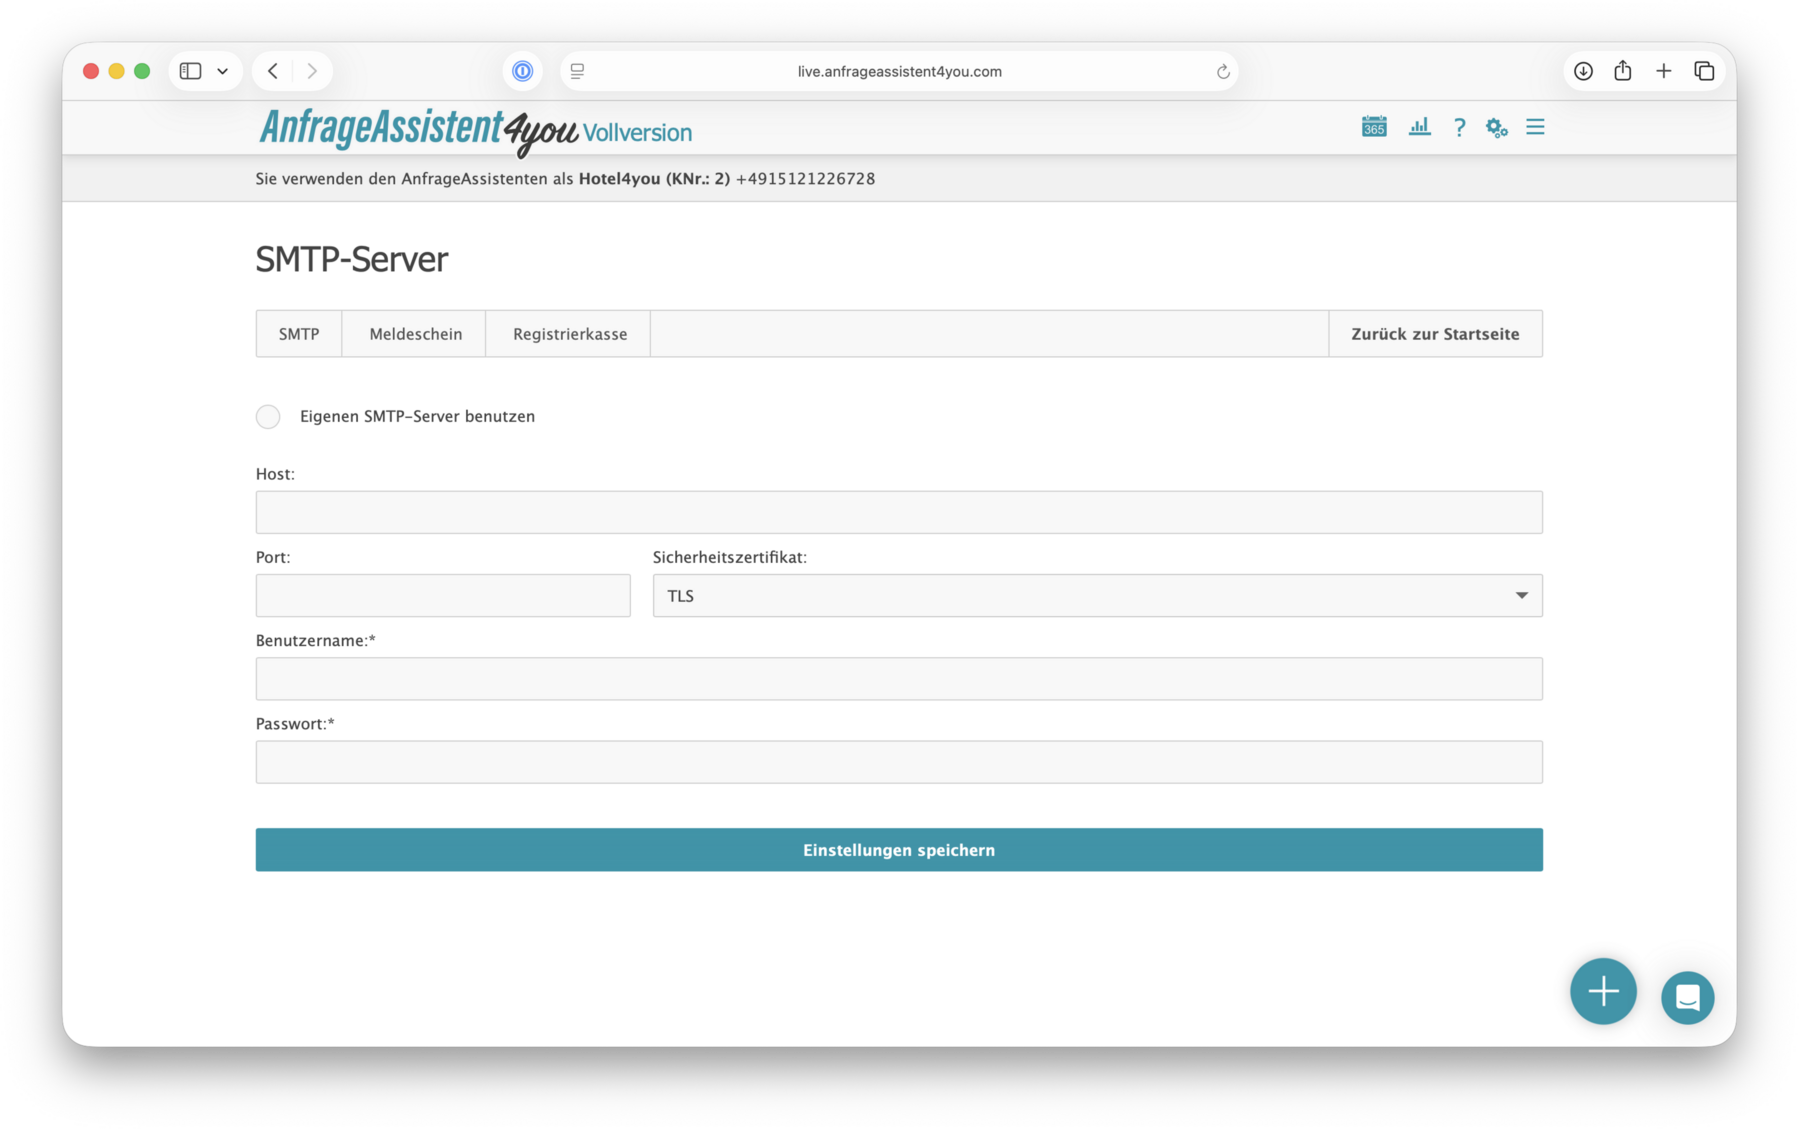Click the page reload control in address bar
1799x1129 pixels.
coord(1222,70)
